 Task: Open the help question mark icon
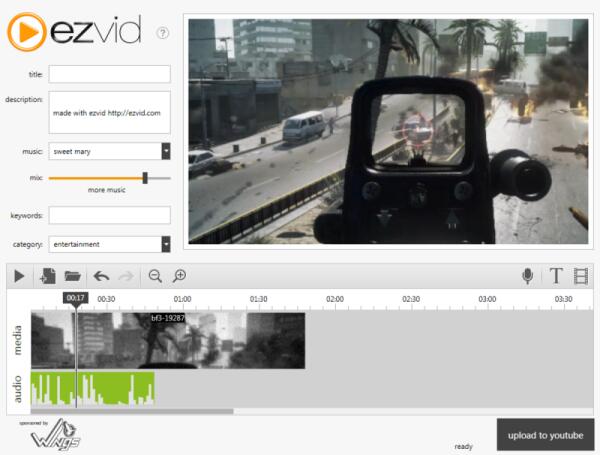(x=163, y=33)
